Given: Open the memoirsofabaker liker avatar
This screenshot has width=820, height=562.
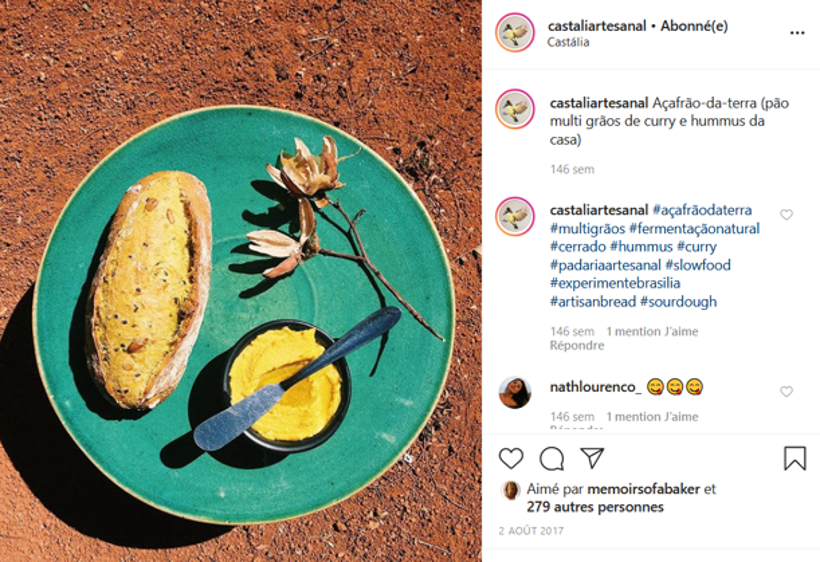Looking at the screenshot, I should pos(510,490).
